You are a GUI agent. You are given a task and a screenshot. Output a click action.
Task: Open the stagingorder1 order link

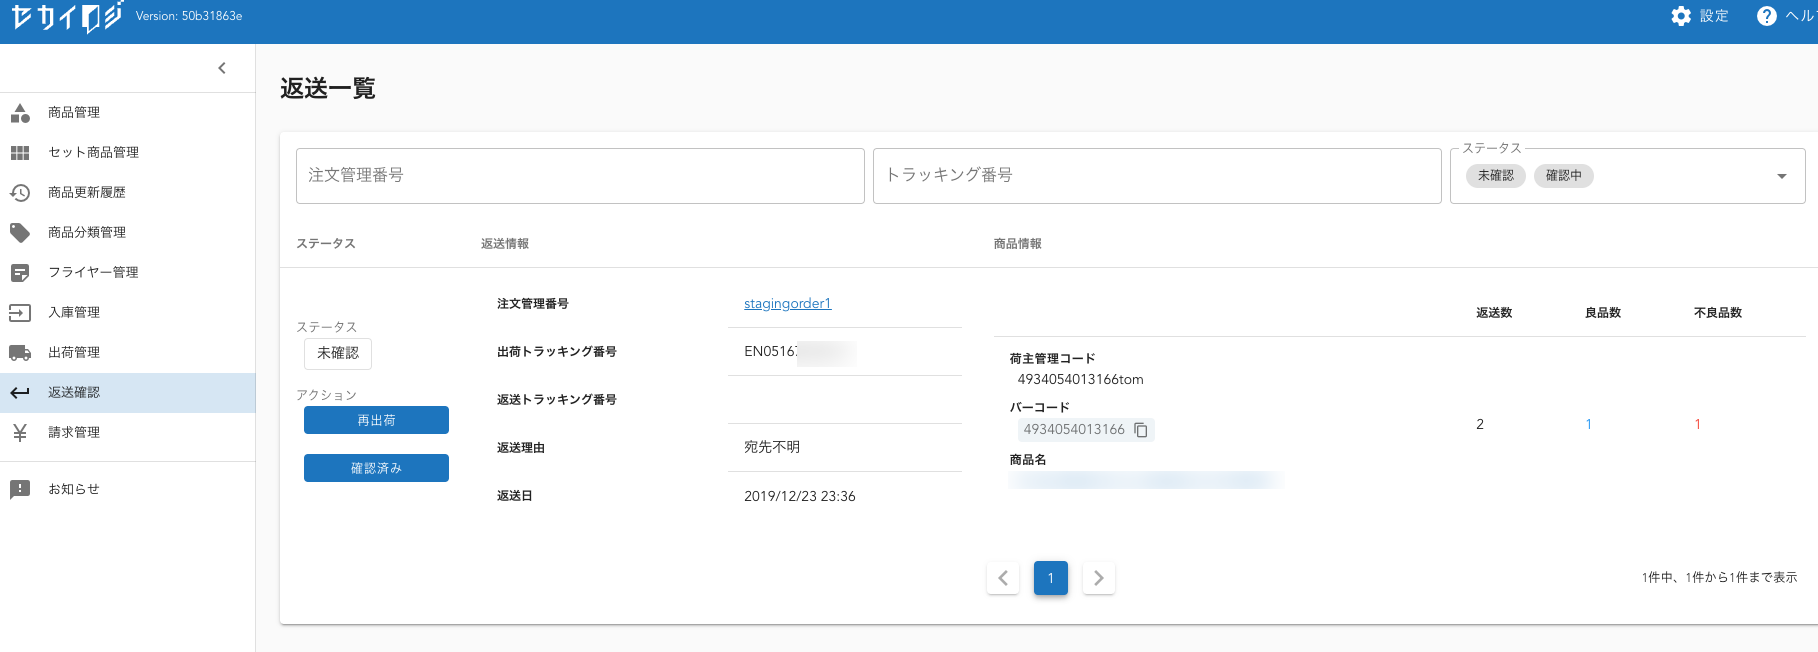pyautogui.click(x=787, y=304)
